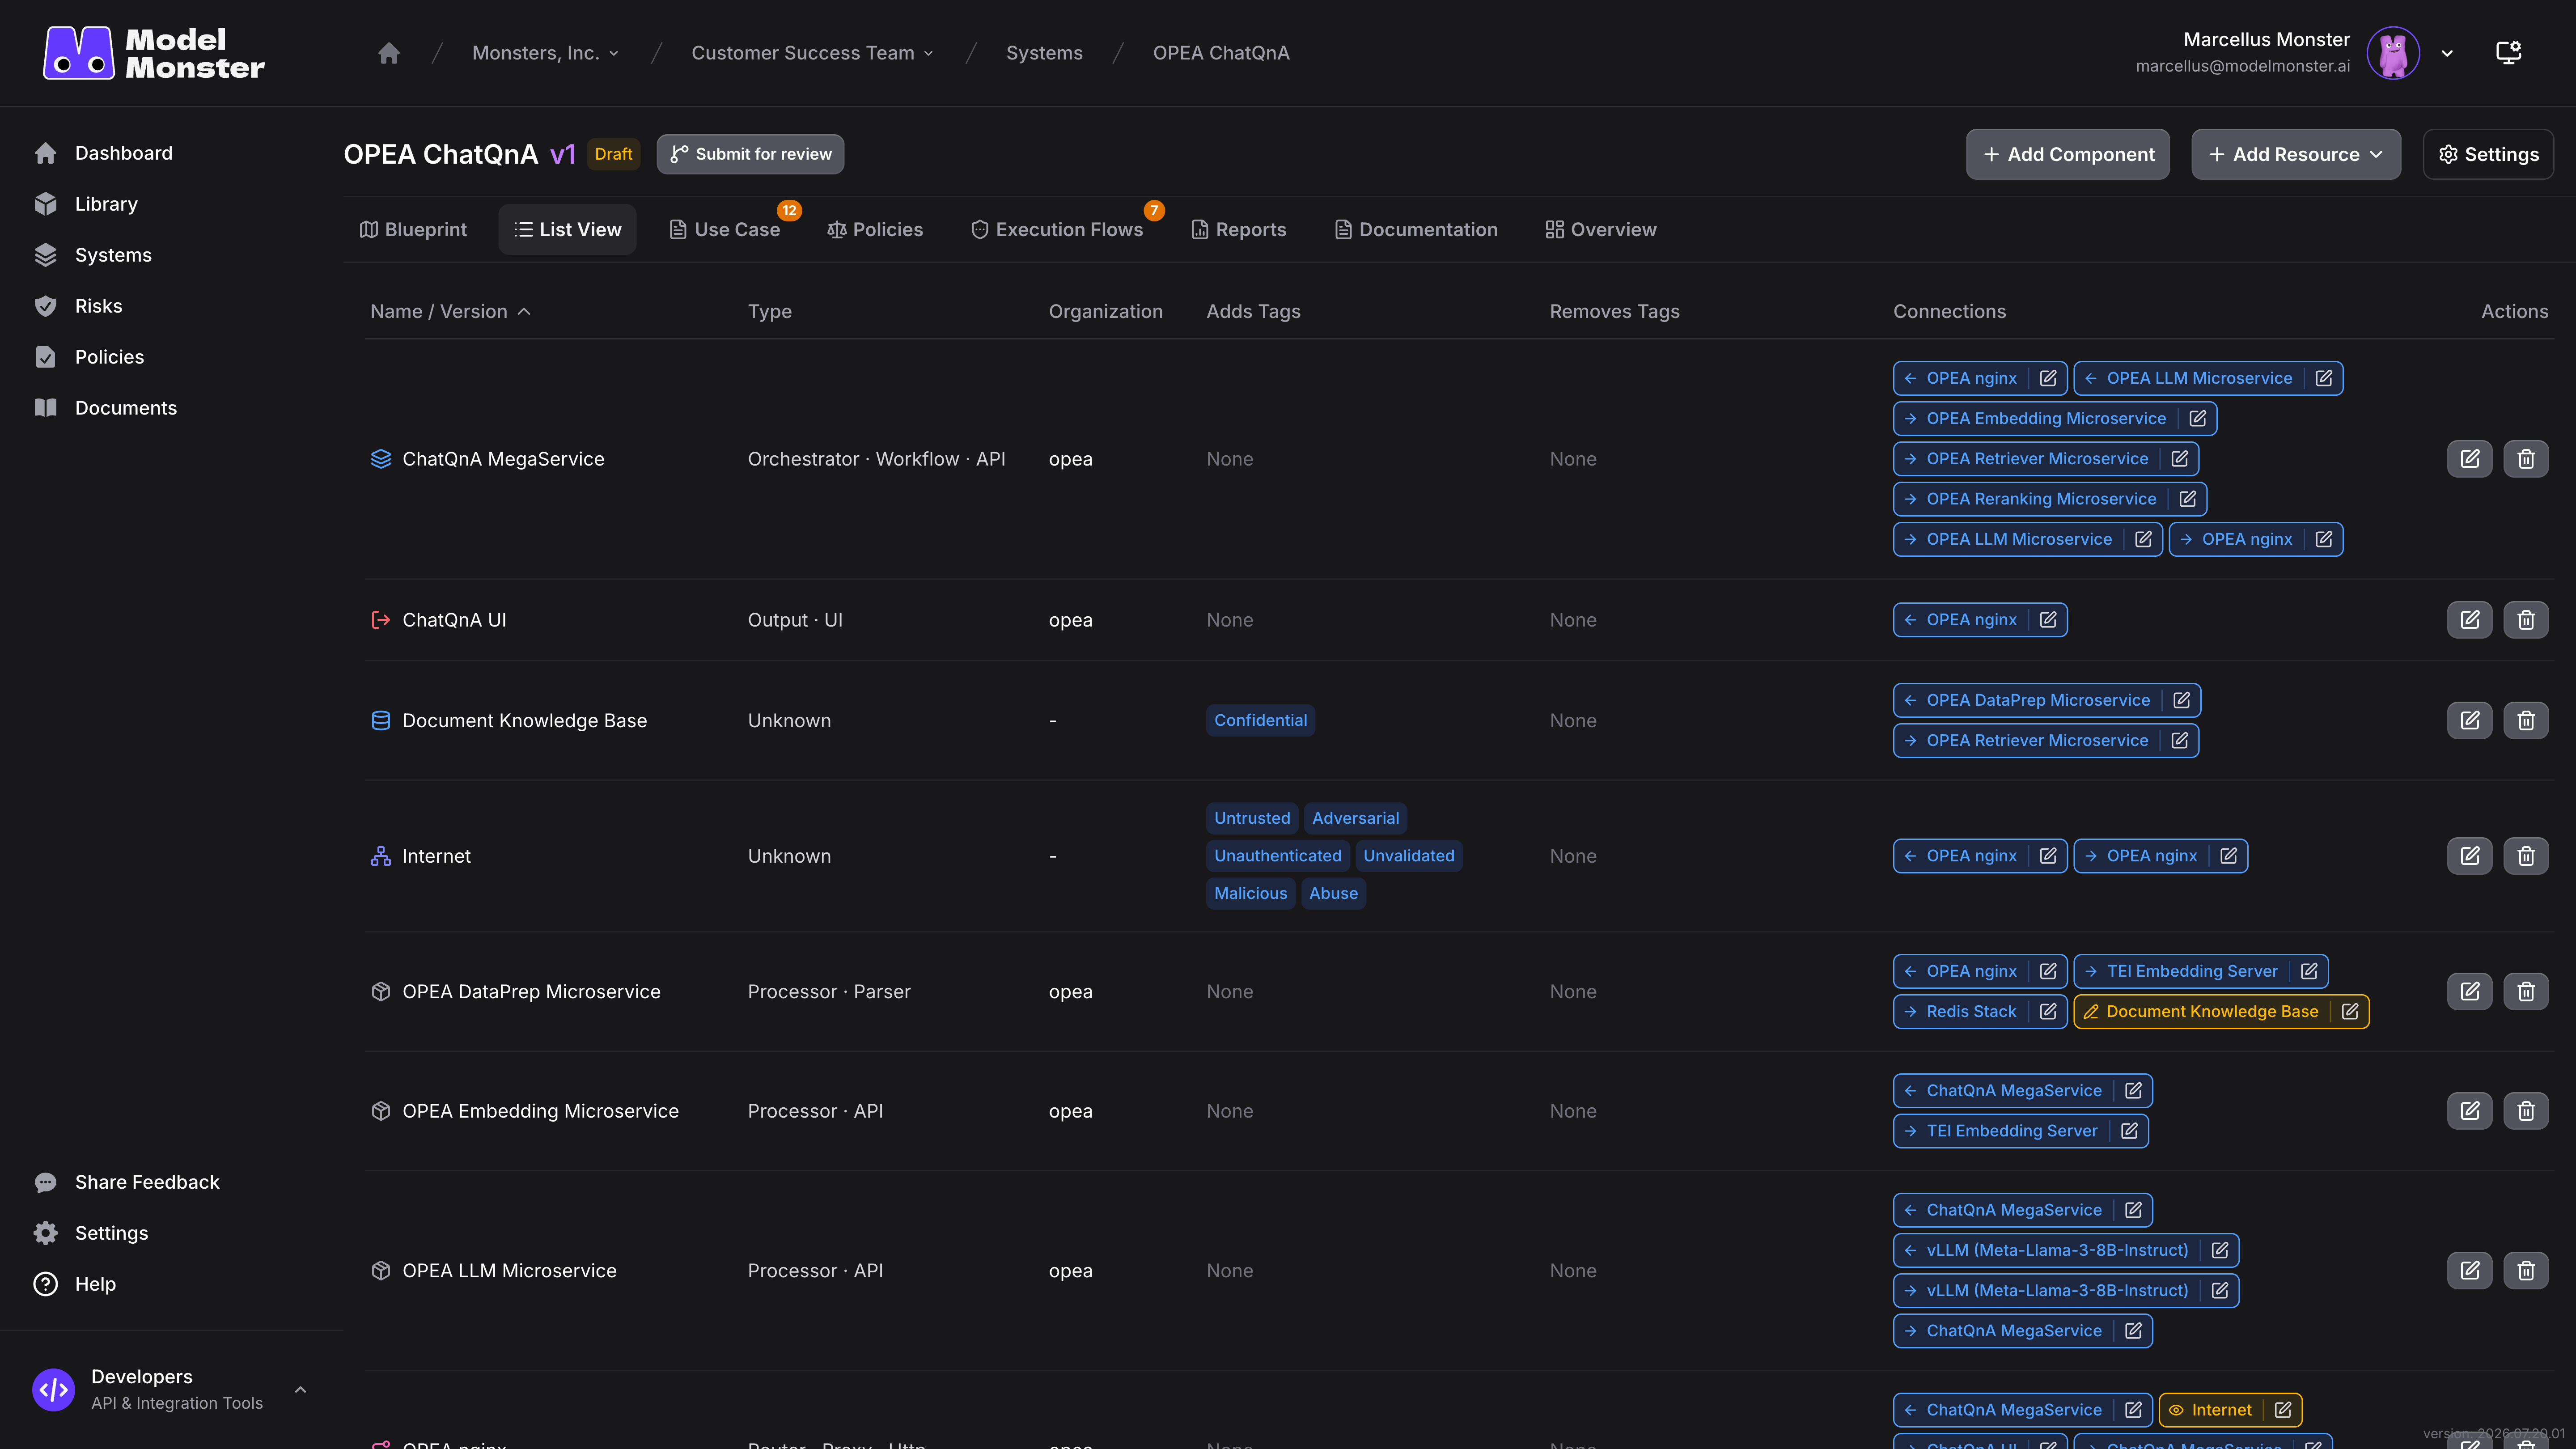
Task: Delete the ChatQnA MegaService row
Action: click(2526, 459)
